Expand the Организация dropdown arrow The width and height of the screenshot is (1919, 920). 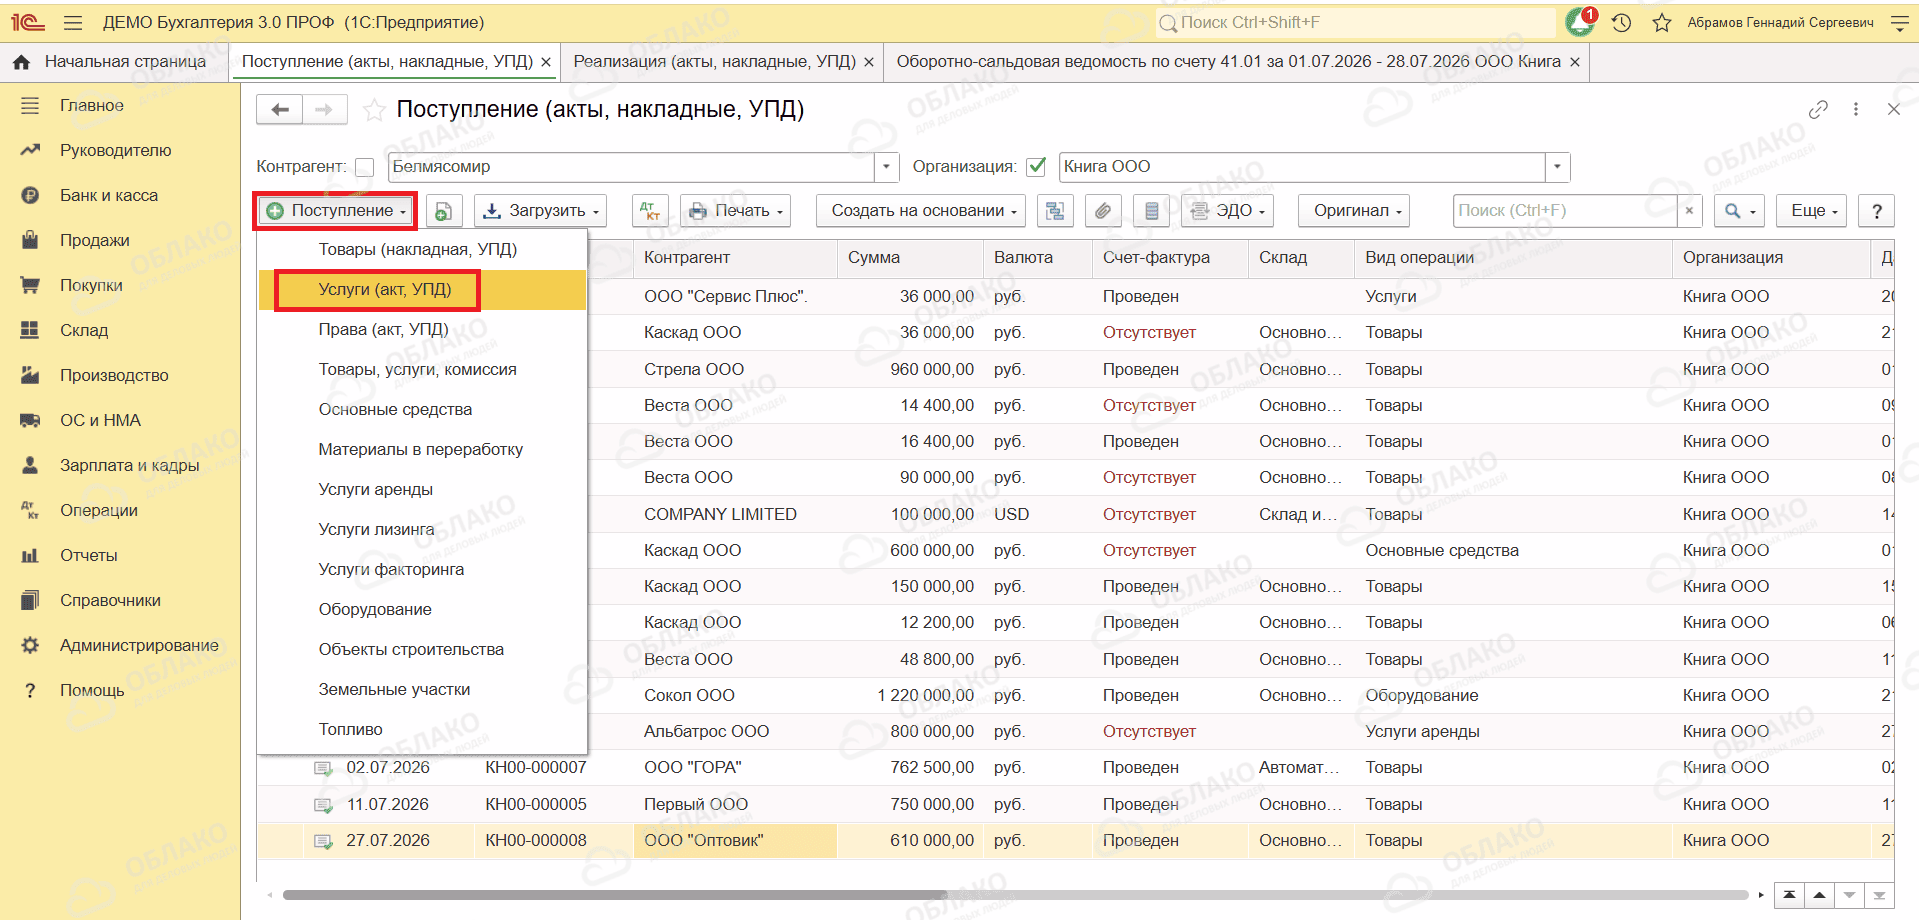click(1558, 167)
